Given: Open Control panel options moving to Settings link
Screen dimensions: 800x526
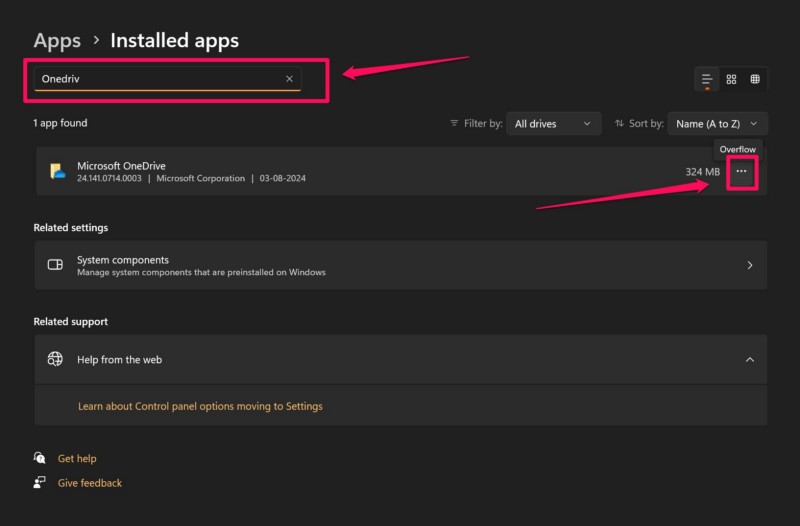Looking at the screenshot, I should pos(200,406).
